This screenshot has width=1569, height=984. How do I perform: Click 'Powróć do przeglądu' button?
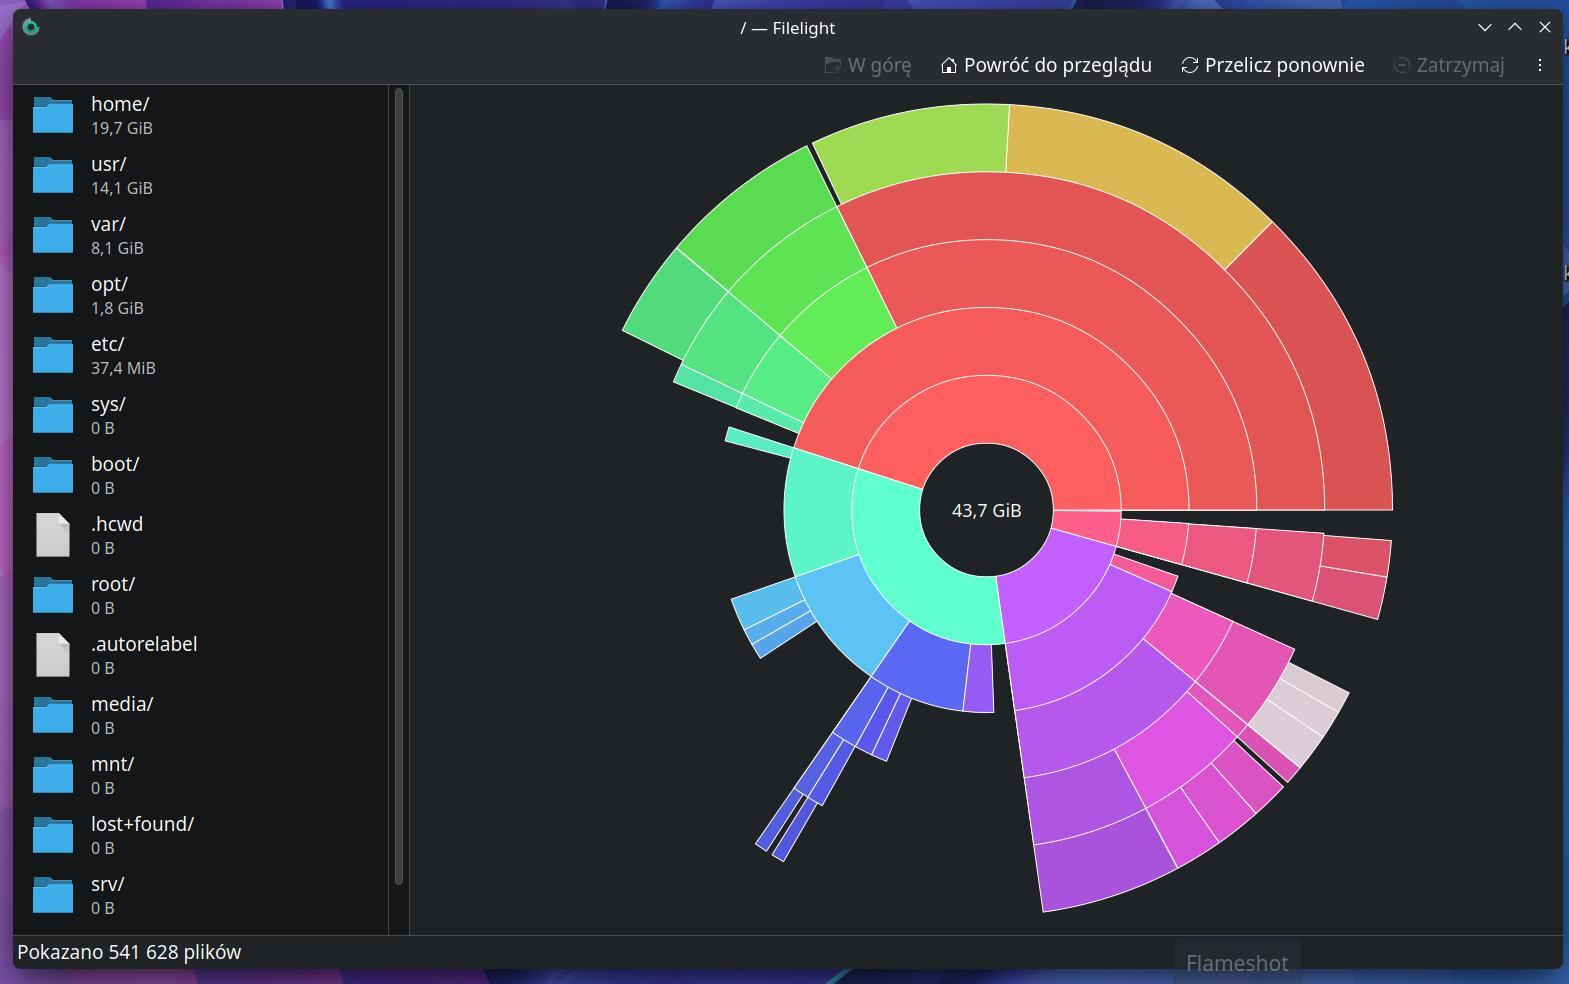(x=1046, y=65)
